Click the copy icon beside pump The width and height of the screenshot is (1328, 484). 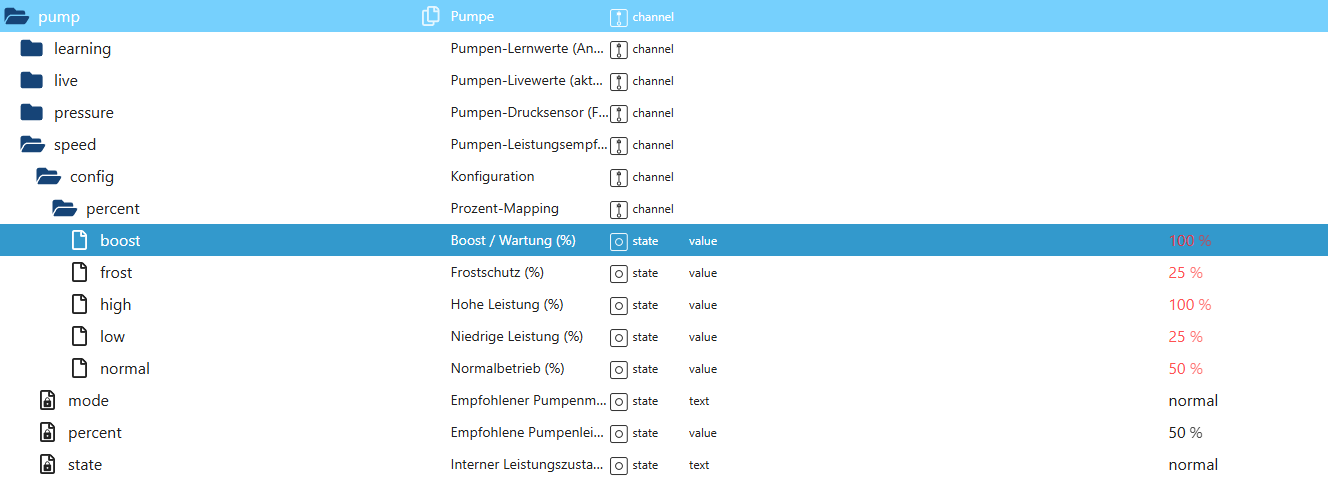click(431, 16)
